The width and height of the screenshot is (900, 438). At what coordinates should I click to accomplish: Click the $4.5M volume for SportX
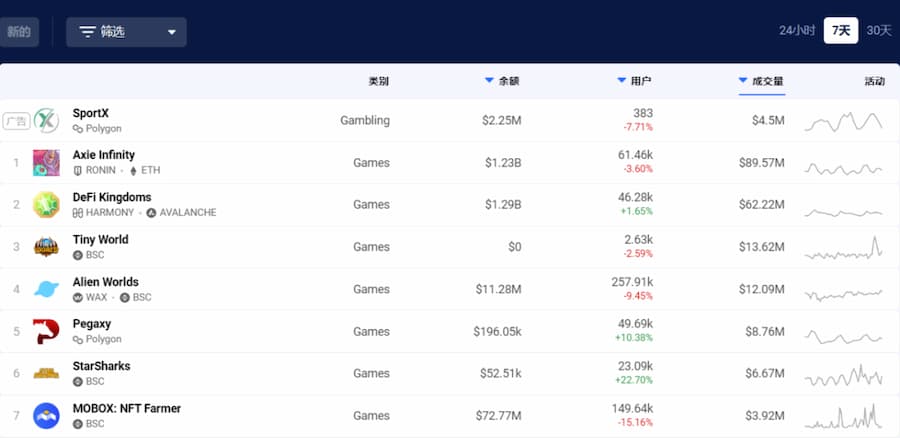(768, 121)
